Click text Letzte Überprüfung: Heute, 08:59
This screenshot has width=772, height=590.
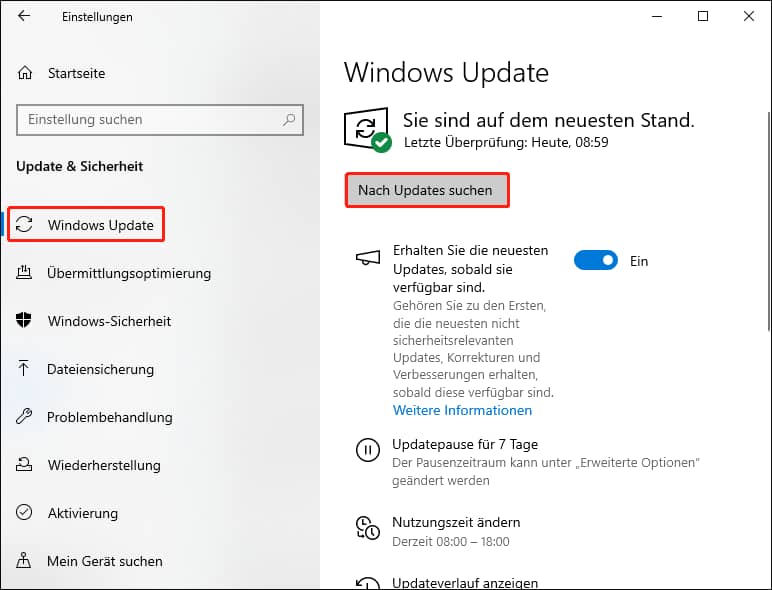pos(506,142)
